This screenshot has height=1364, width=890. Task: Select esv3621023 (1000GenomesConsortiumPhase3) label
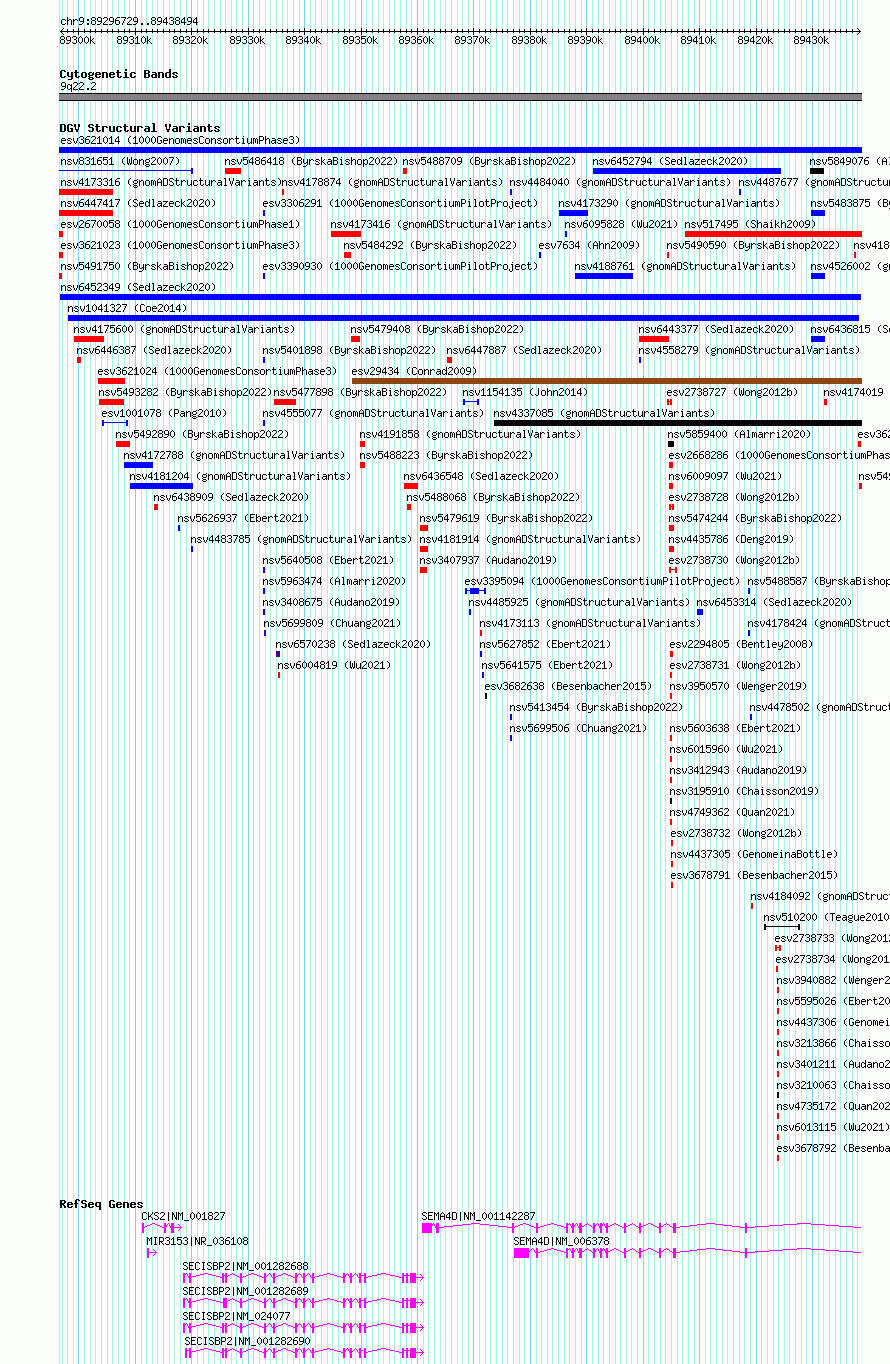point(180,245)
